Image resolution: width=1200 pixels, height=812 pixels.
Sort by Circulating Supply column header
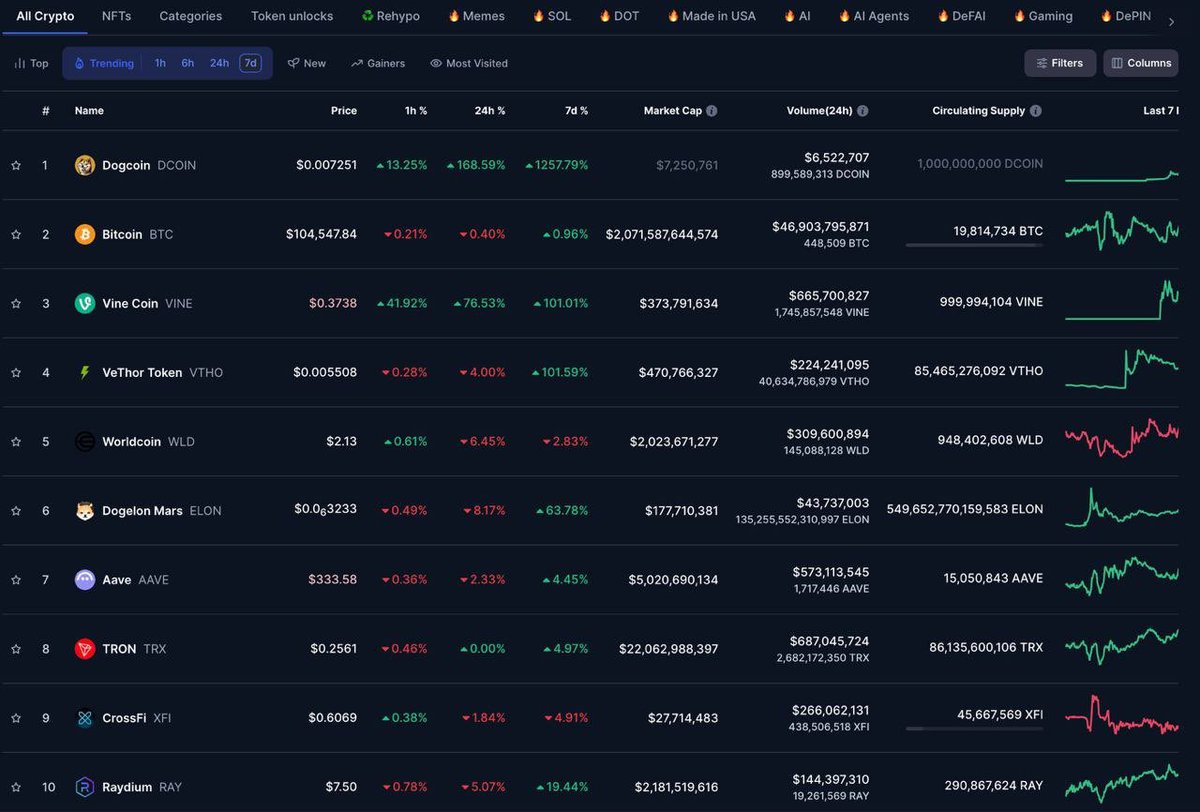(979, 111)
